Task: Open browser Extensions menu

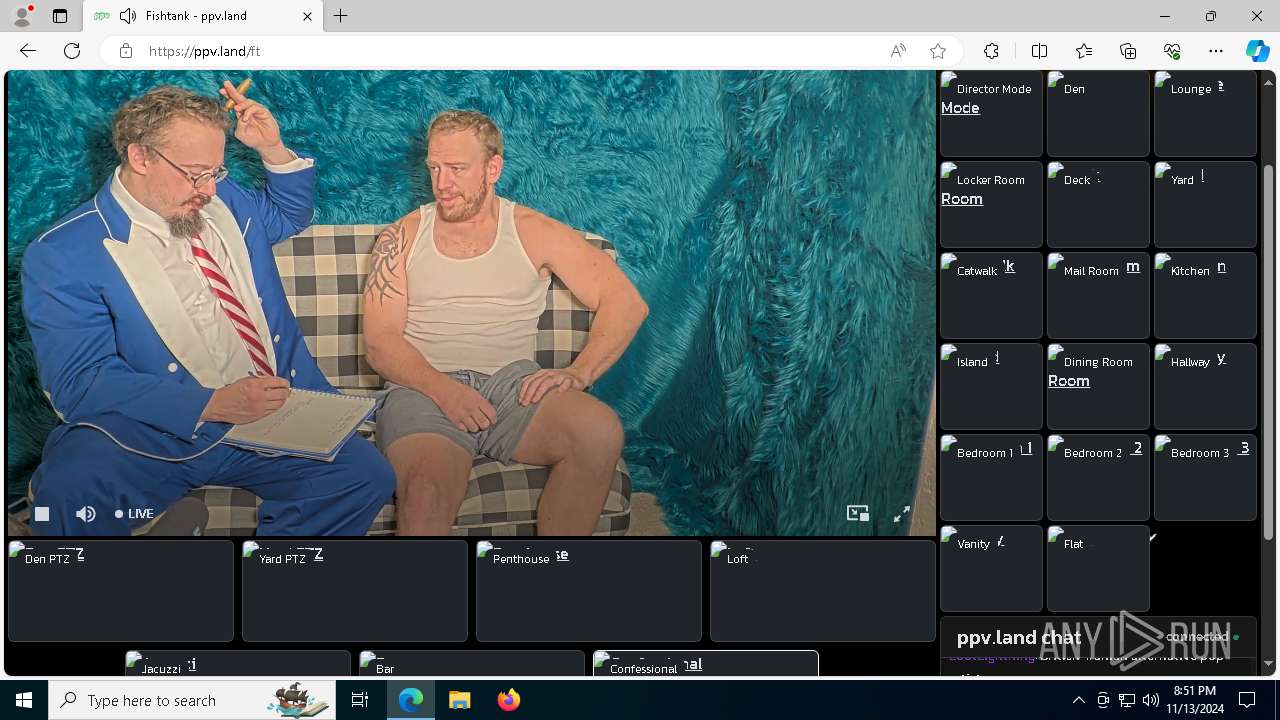Action: [x=991, y=51]
